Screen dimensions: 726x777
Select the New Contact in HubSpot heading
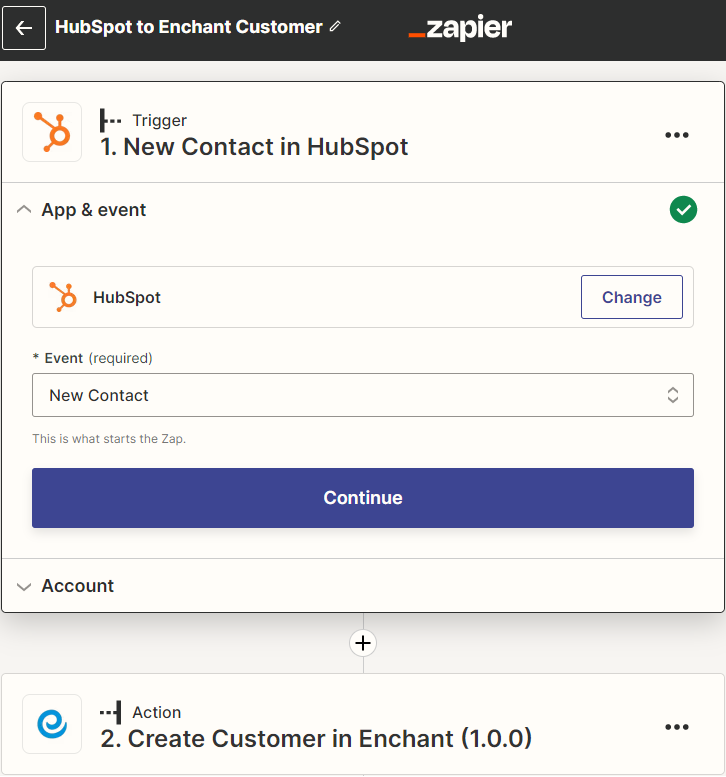(x=254, y=147)
